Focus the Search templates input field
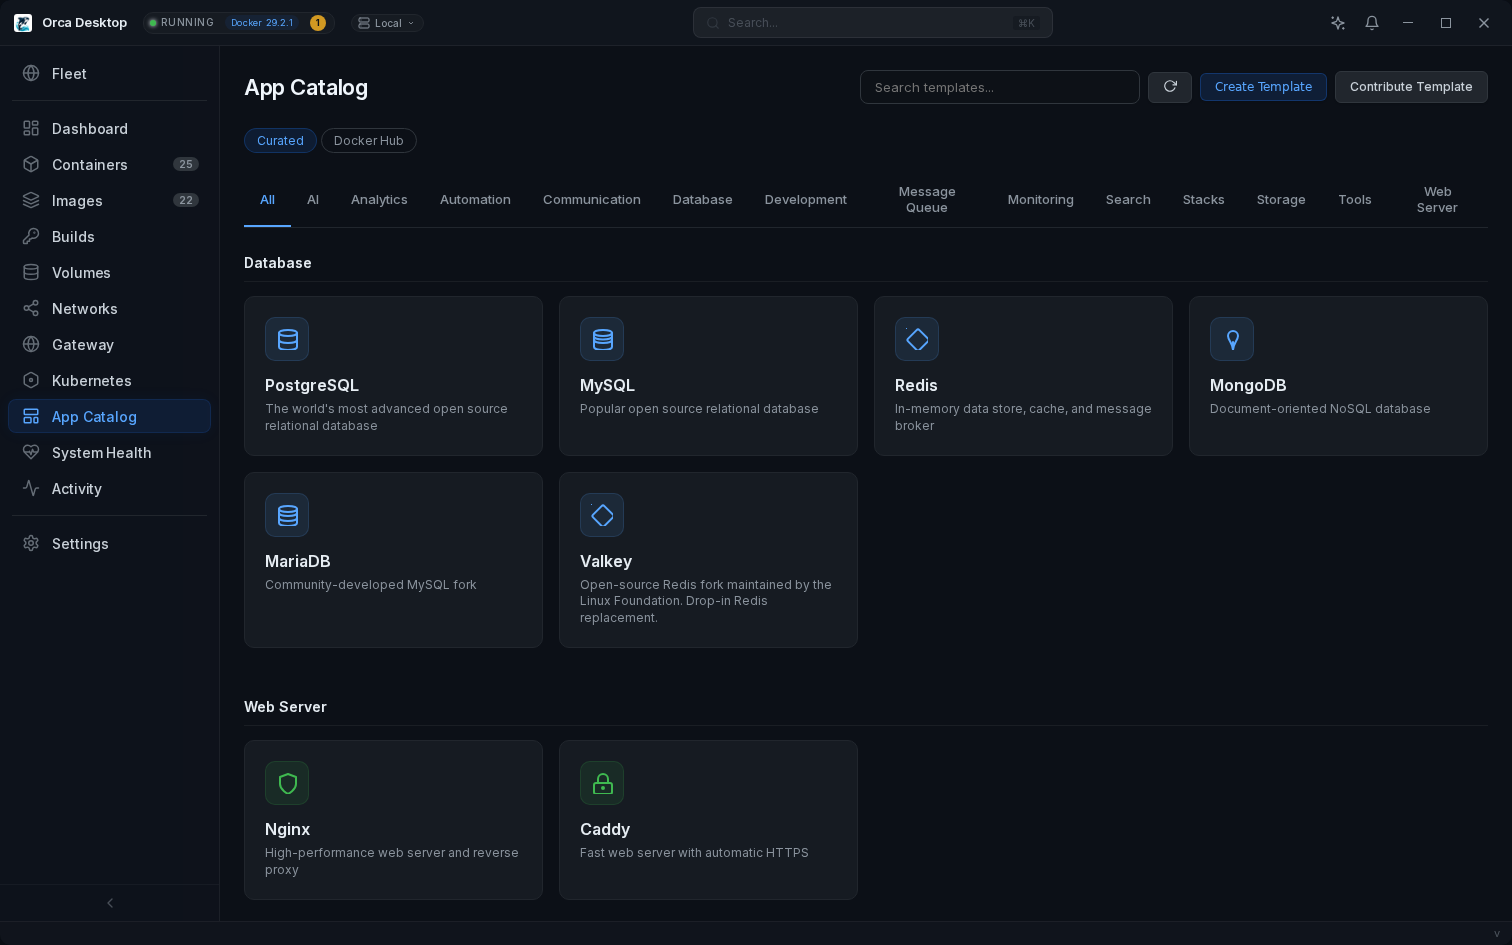The height and width of the screenshot is (945, 1512). tap(1000, 87)
